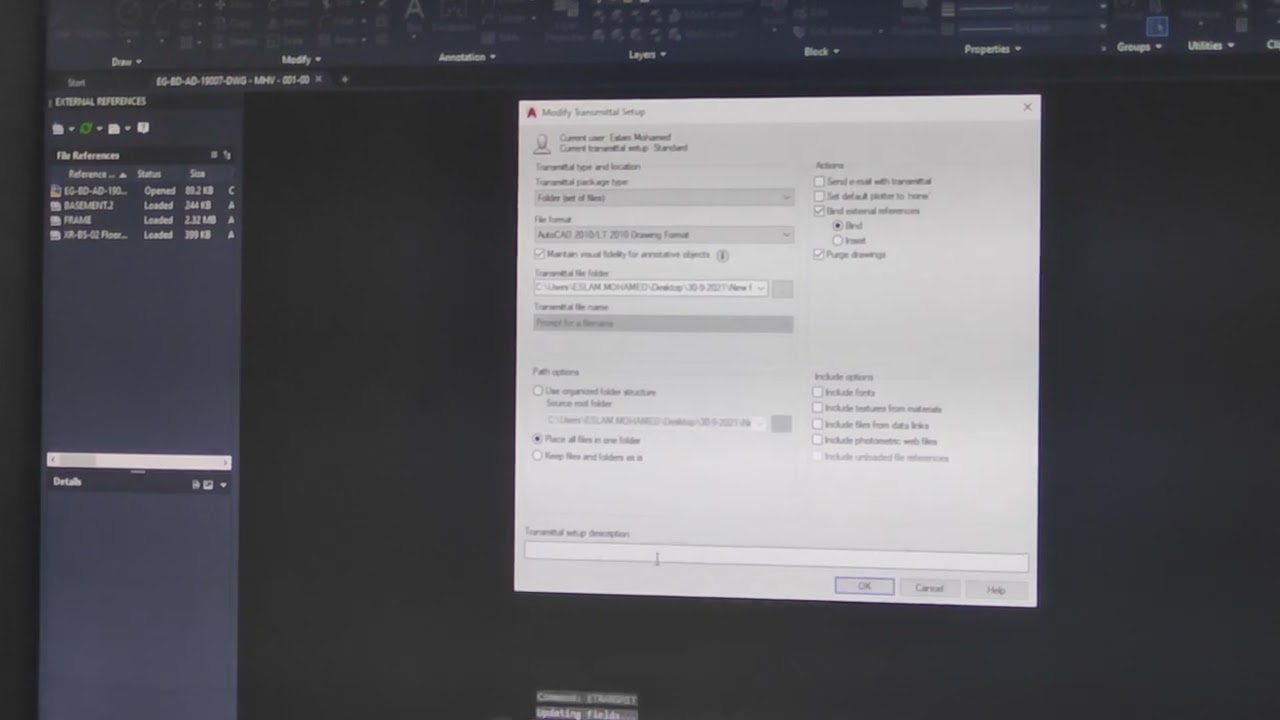Screen dimensions: 1280x720
Task: Click the External References horizontal scrollbar
Action: tap(139, 460)
